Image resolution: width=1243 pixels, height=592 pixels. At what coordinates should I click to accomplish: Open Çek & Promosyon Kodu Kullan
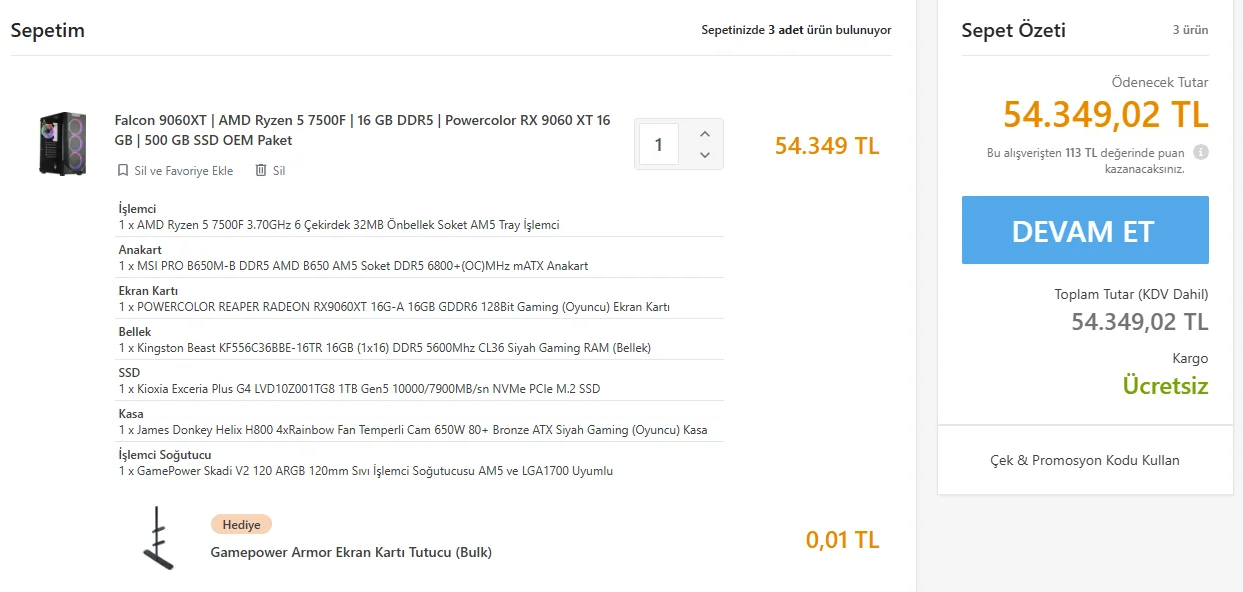click(1085, 460)
